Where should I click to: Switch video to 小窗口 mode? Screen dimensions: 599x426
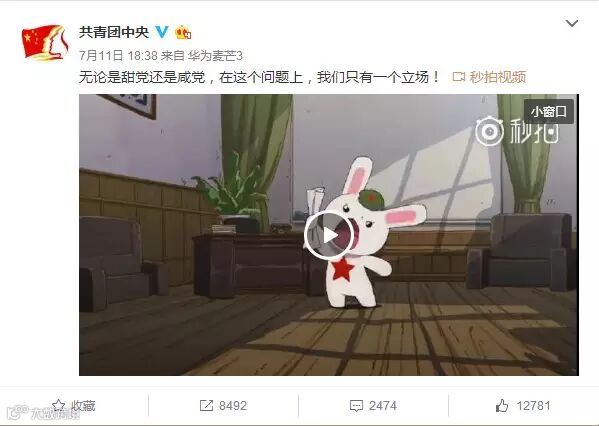(x=549, y=112)
